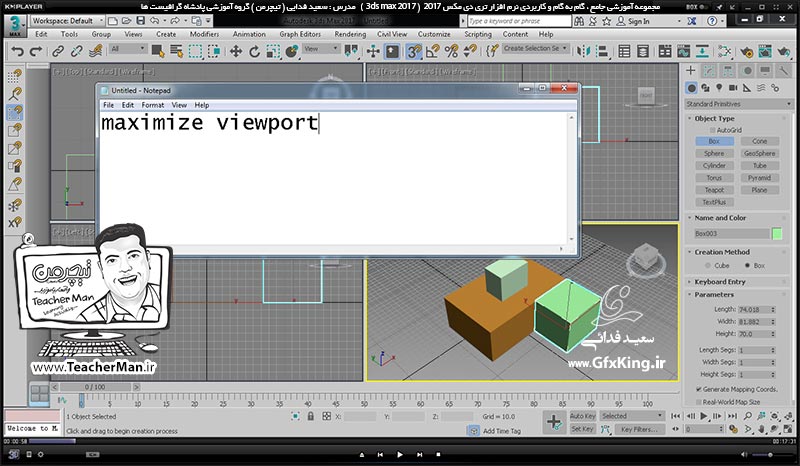Select the Cube creation method radio

click(708, 265)
